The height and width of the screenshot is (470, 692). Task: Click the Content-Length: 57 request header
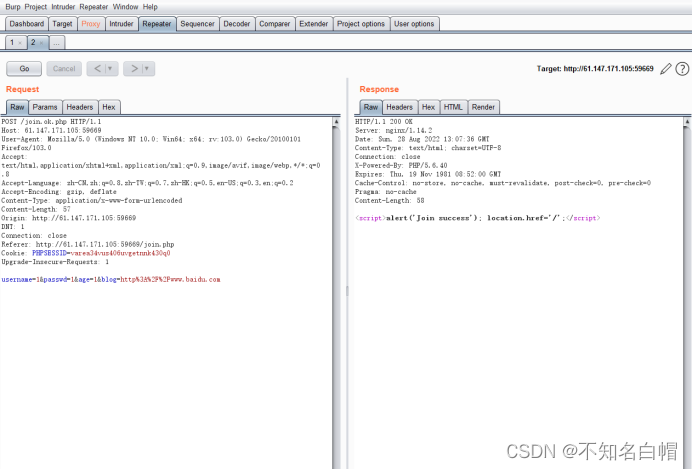[36, 209]
